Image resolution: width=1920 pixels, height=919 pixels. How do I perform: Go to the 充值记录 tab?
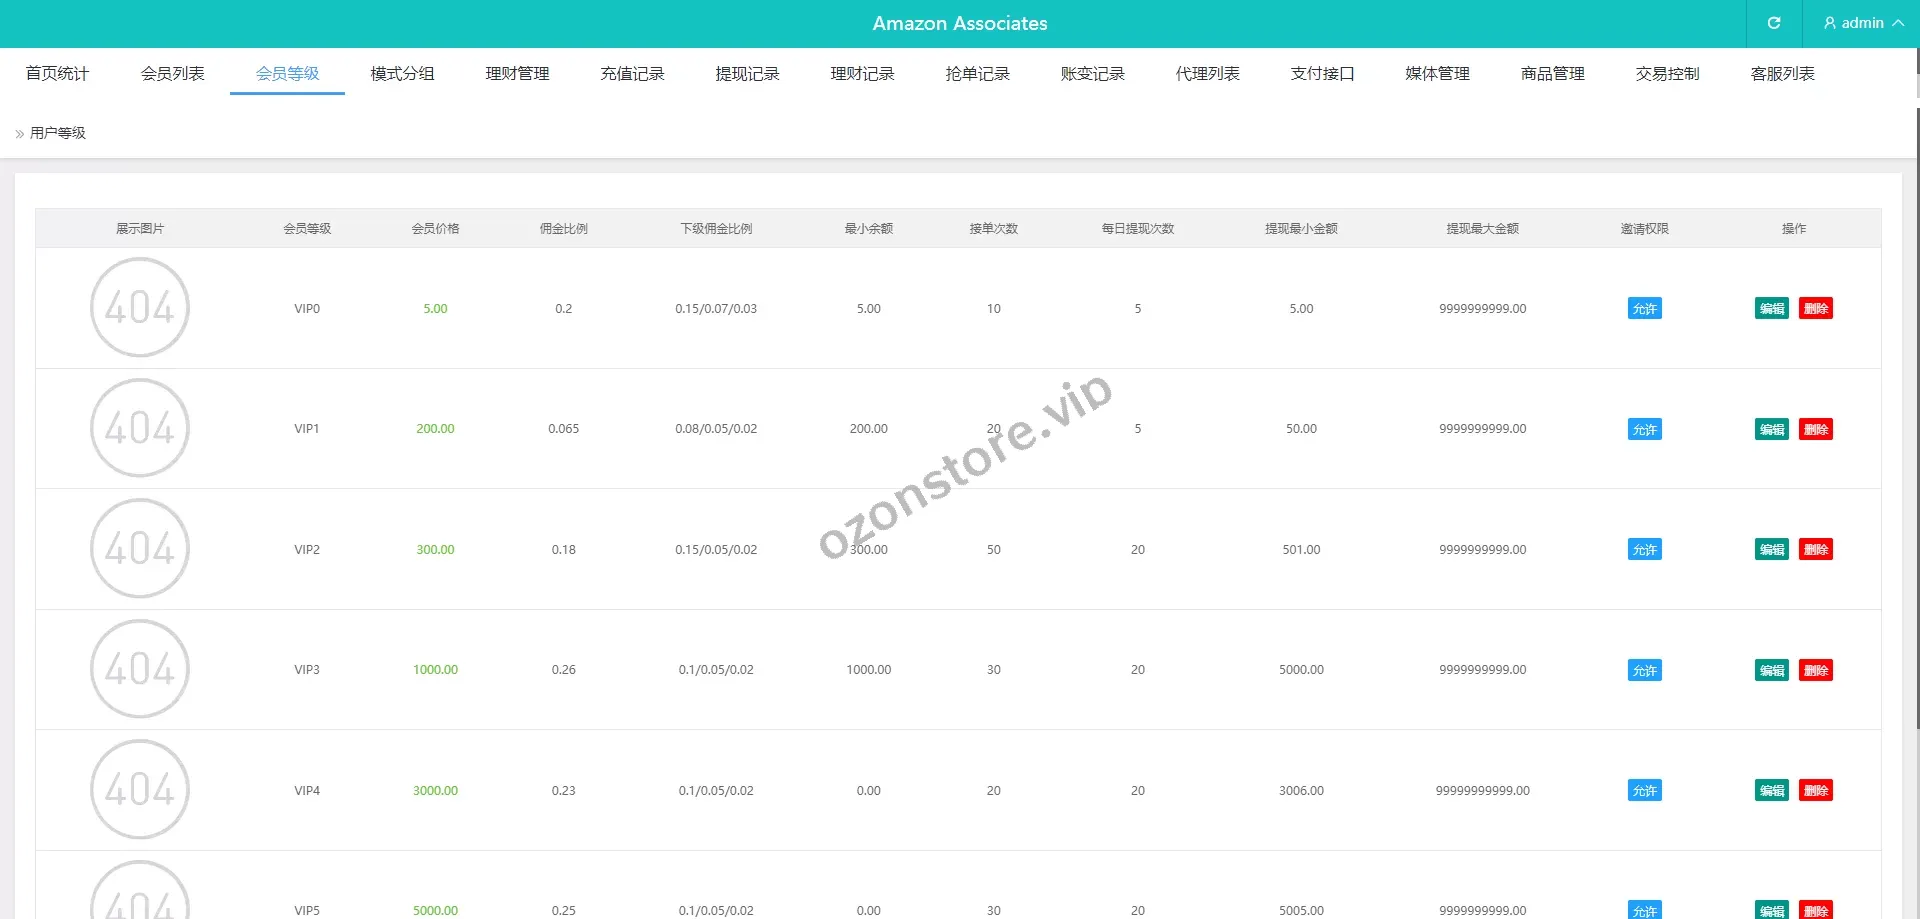pyautogui.click(x=632, y=74)
